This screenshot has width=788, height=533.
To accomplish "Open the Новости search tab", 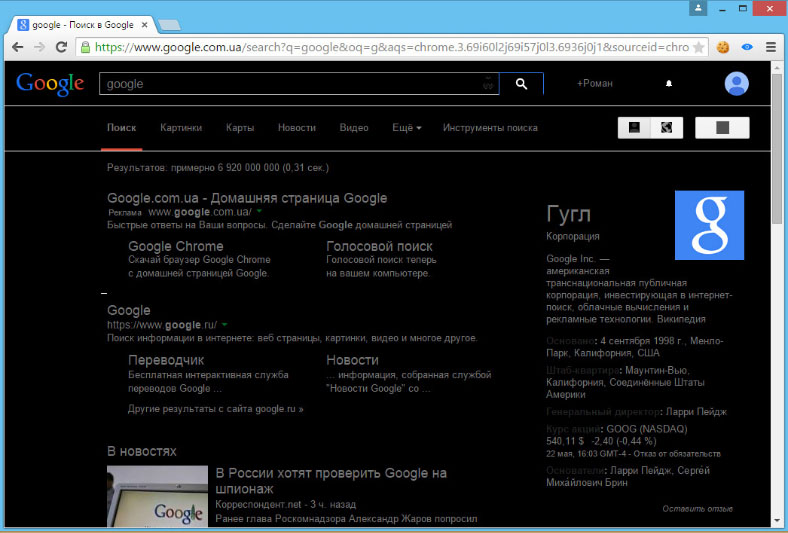I will point(297,128).
